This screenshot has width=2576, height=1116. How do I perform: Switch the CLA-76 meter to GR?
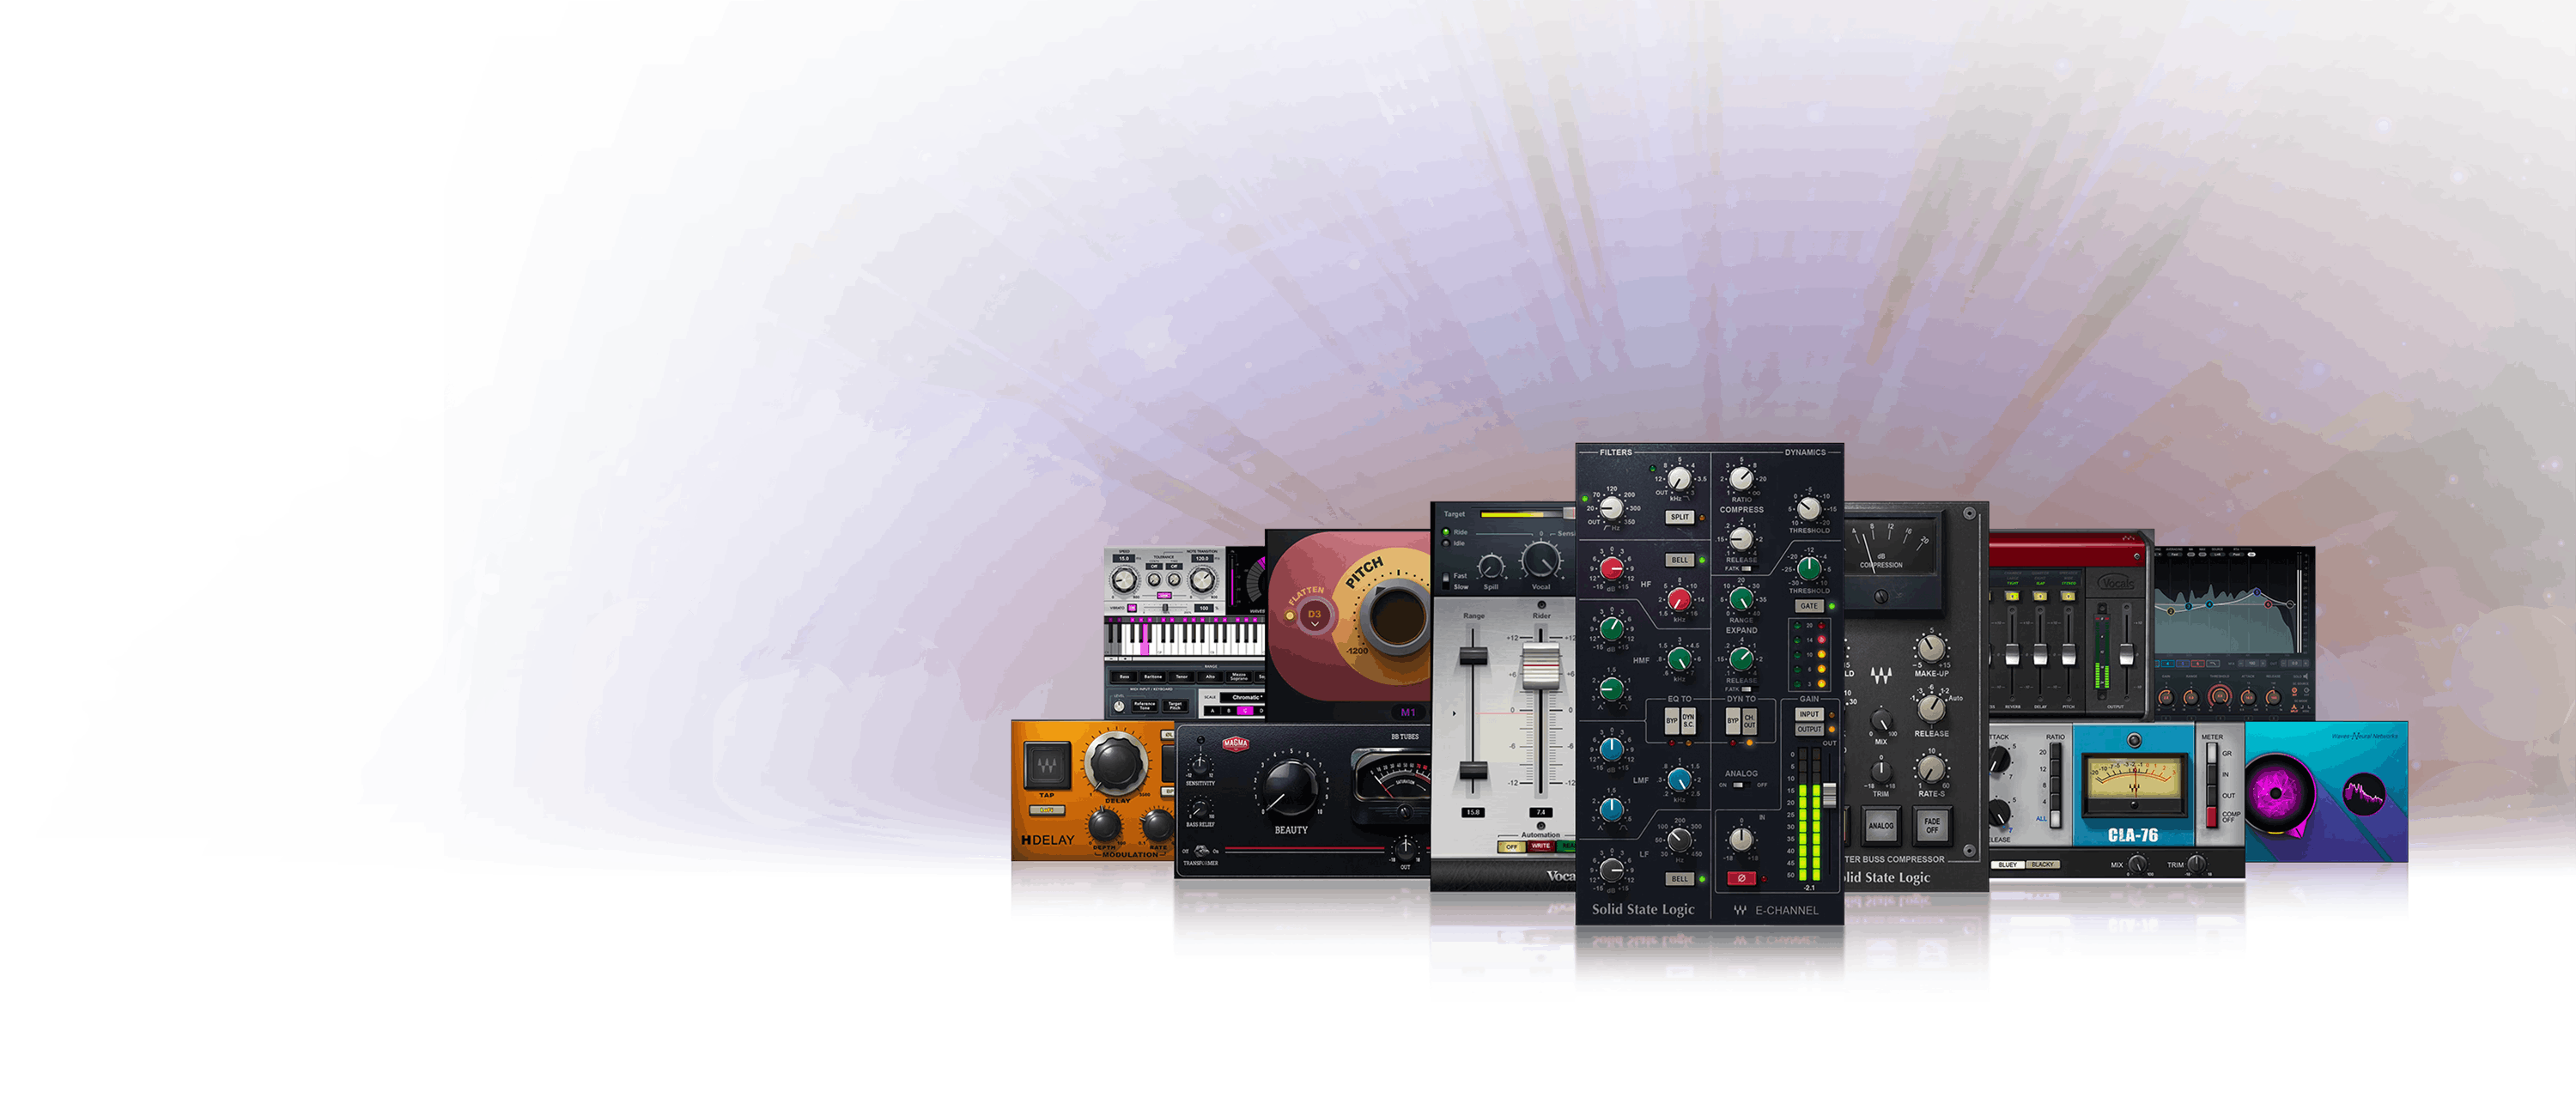[2212, 752]
